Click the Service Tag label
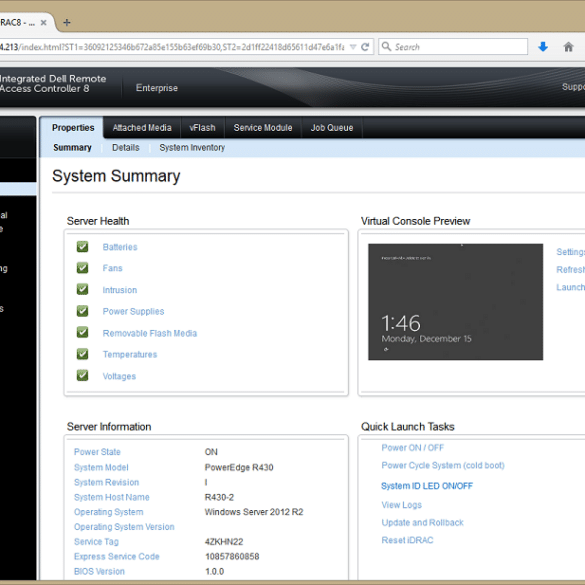This screenshot has height=585, width=585. click(96, 542)
